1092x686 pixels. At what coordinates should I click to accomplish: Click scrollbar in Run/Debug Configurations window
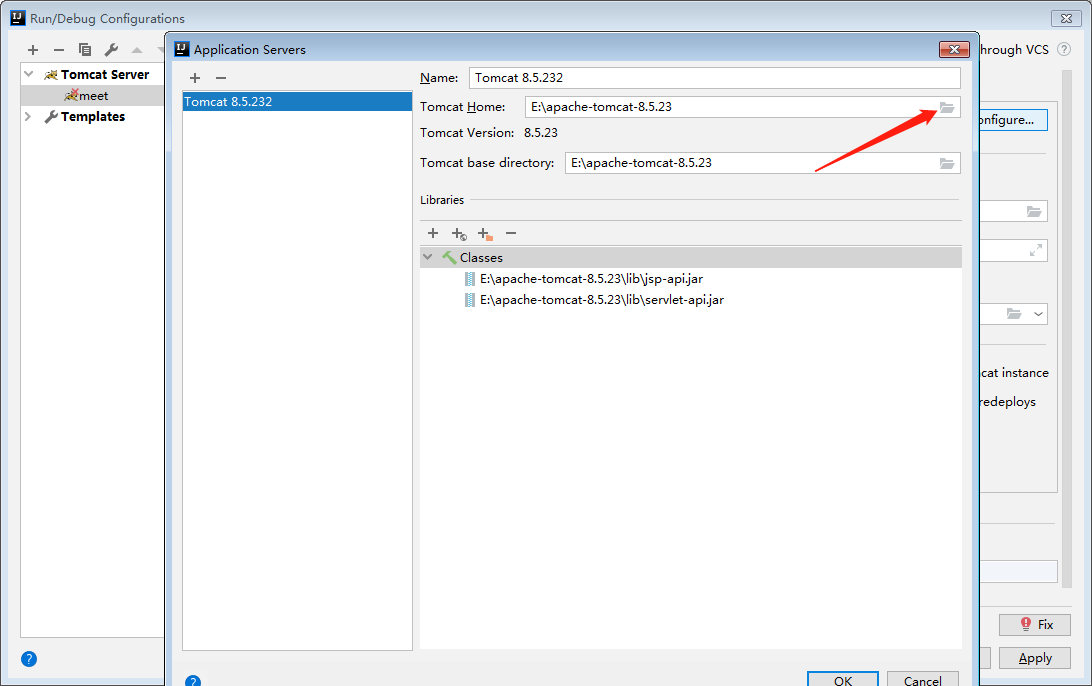click(1066, 327)
